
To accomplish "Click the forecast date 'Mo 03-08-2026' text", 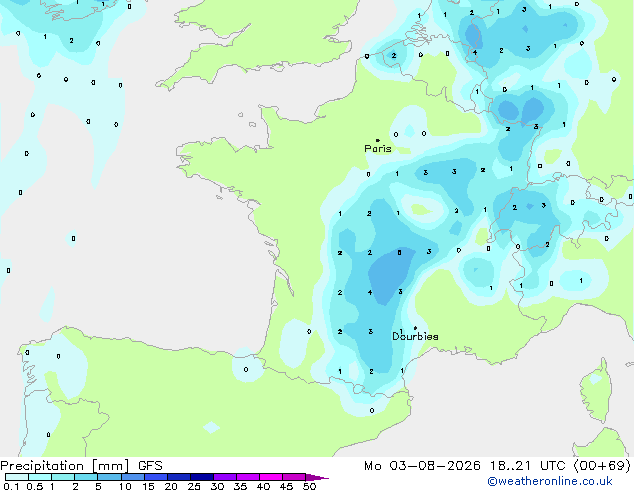I will [x=423, y=466].
